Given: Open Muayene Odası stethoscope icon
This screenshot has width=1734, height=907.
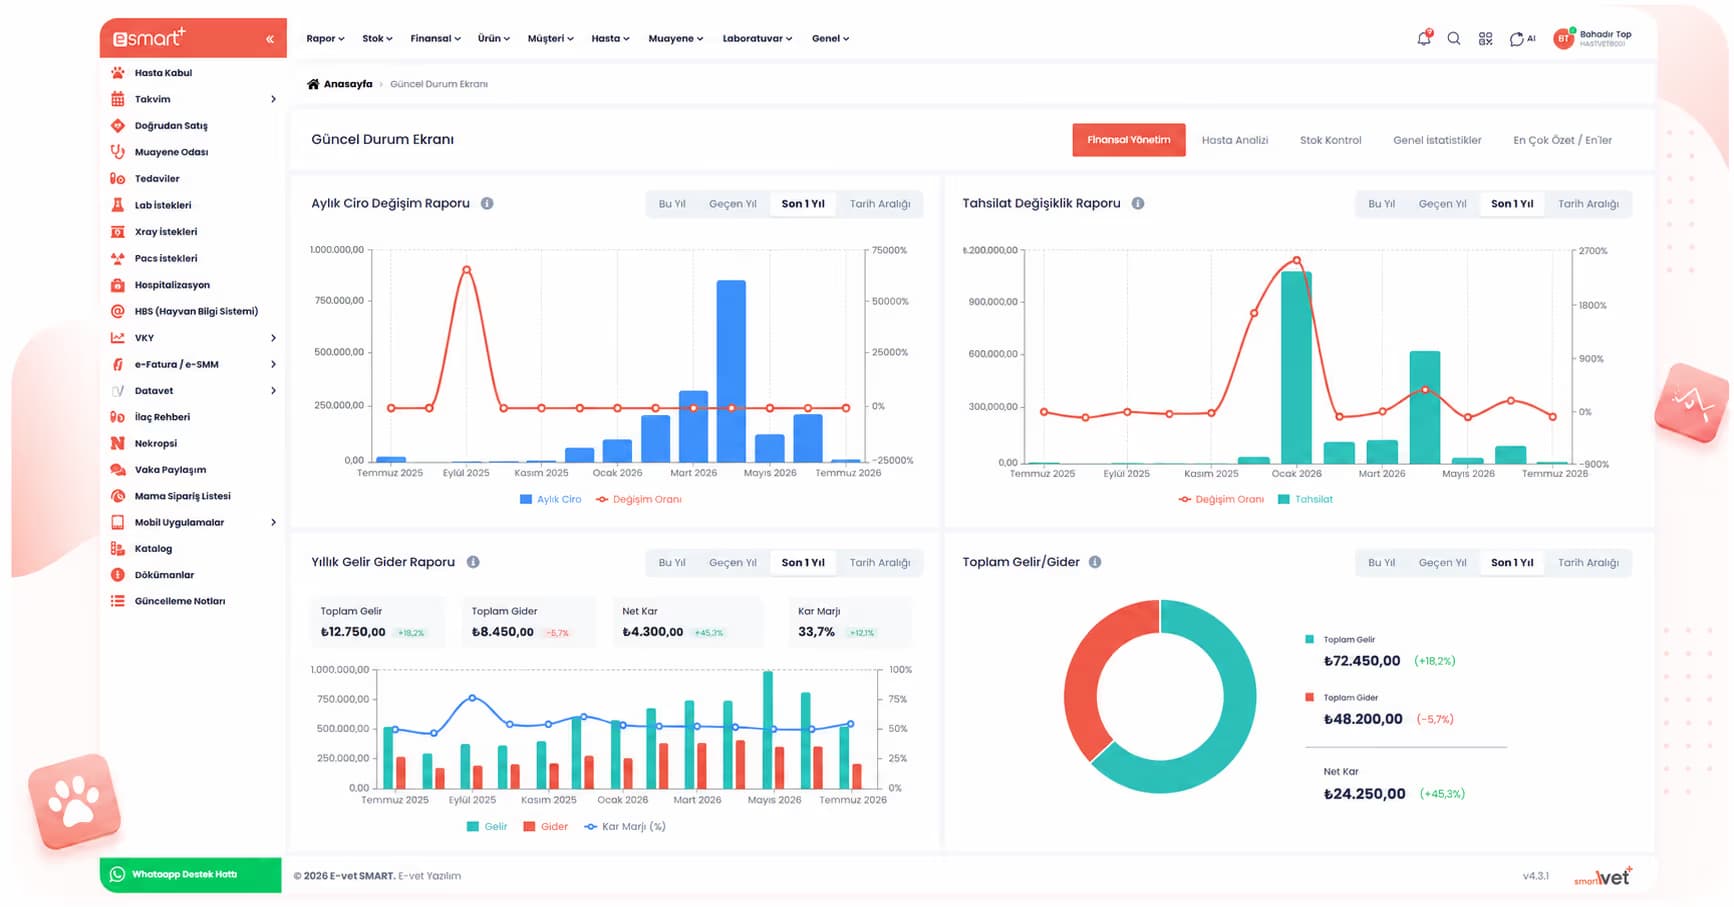Looking at the screenshot, I should coord(118,152).
